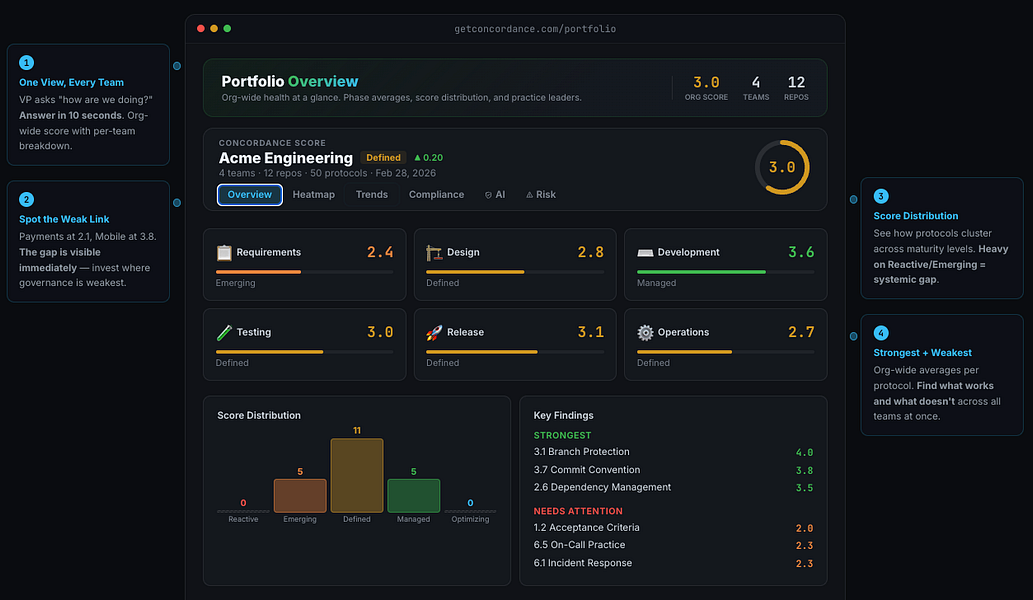Viewport: 1033px width, 600px height.
Task: Click the green up-arrow 0.20 trend indicator
Action: click(x=428, y=157)
